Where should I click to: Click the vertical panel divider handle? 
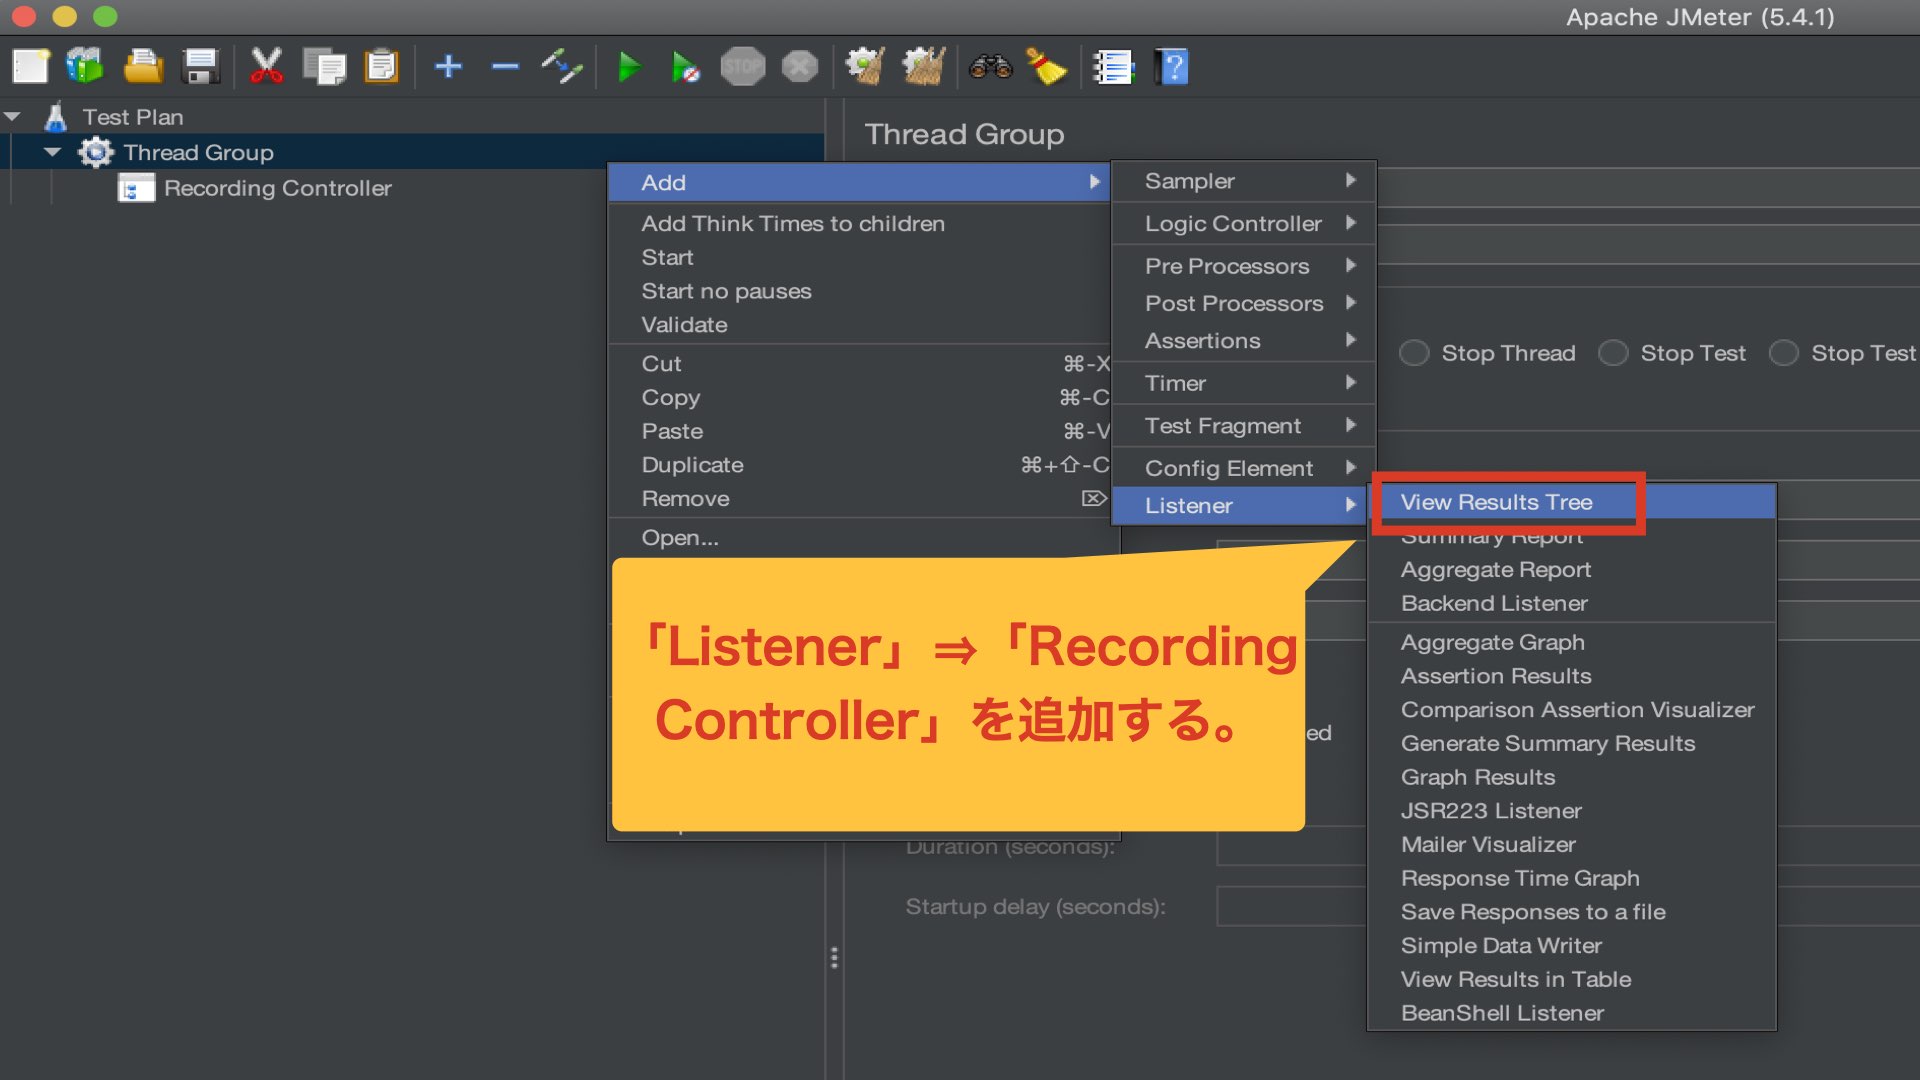pos(834,958)
